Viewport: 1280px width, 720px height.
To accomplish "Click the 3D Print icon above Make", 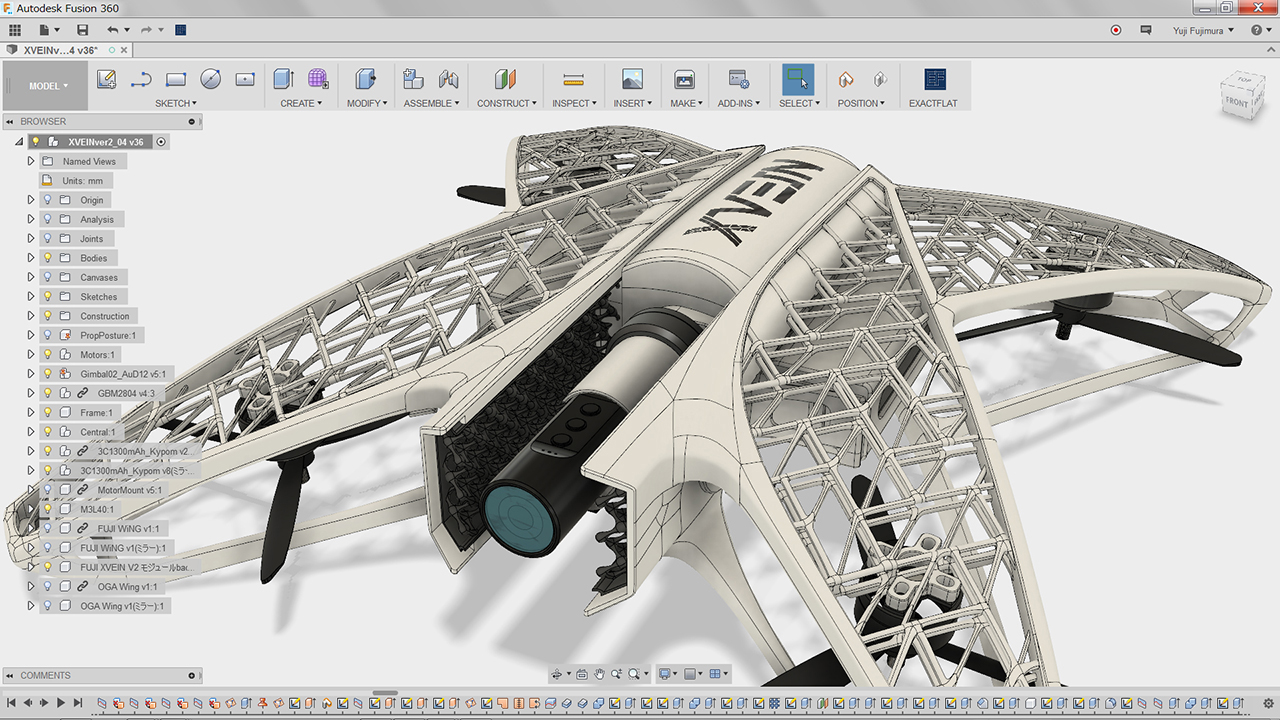I will [684, 79].
